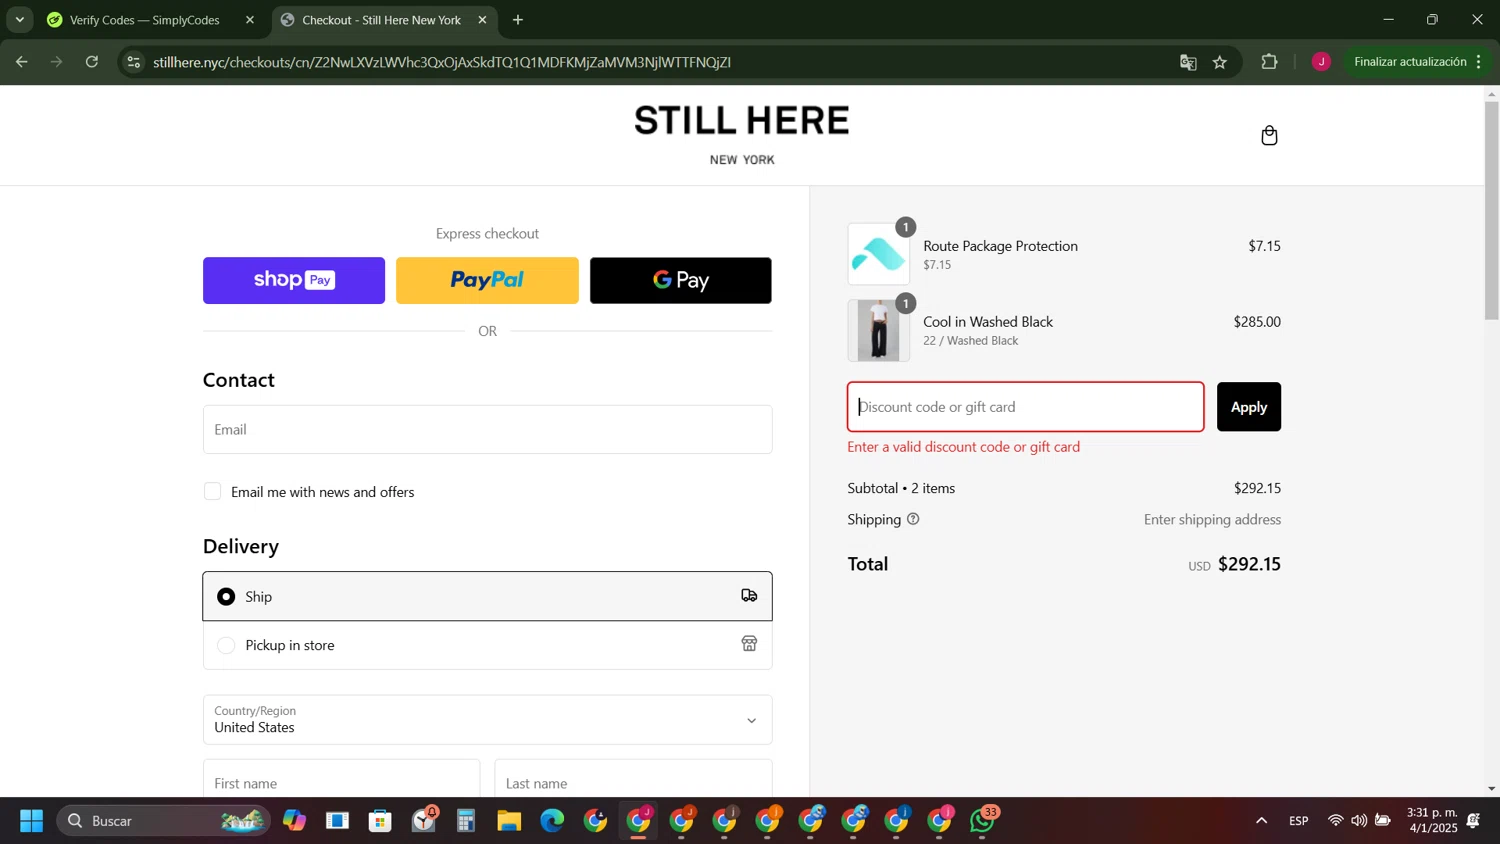Viewport: 1500px width, 844px height.
Task: Click the Total price $292.15
Action: click(x=1249, y=564)
